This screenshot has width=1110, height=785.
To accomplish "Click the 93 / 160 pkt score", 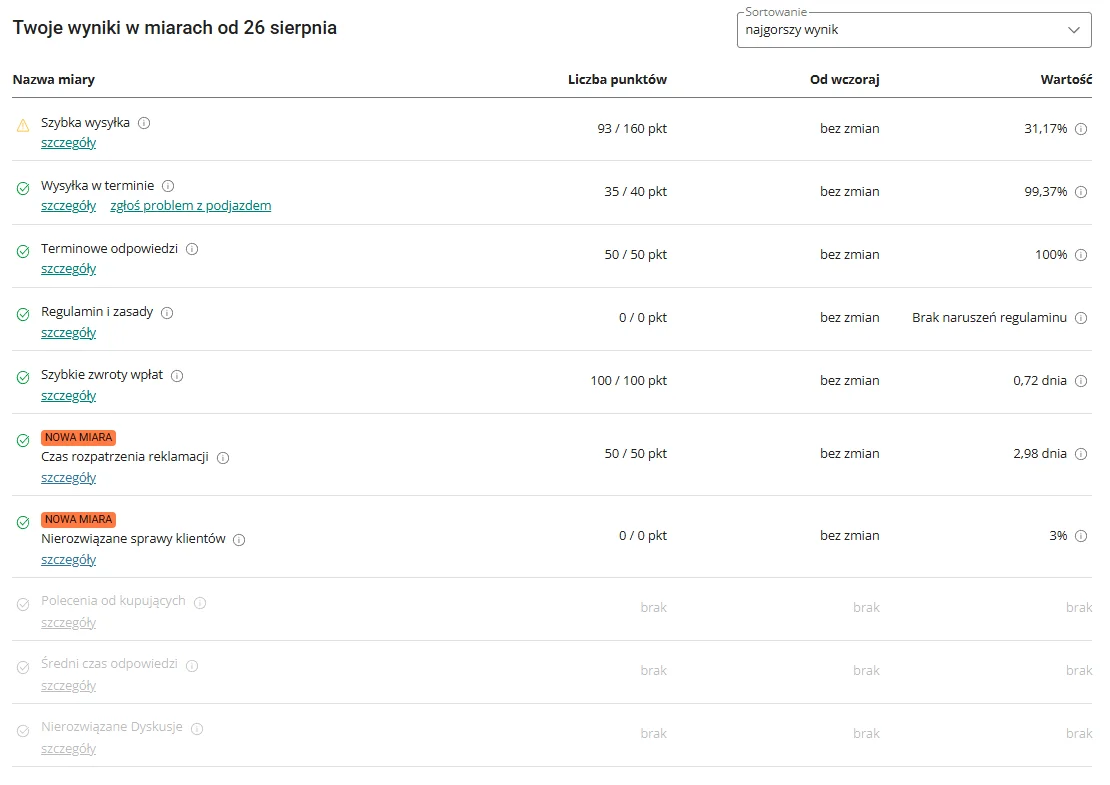I will [x=632, y=129].
